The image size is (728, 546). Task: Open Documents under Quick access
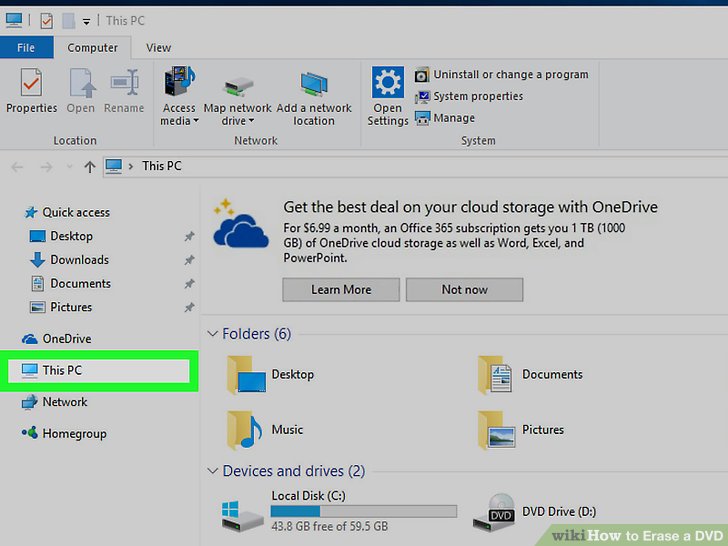(x=71, y=283)
